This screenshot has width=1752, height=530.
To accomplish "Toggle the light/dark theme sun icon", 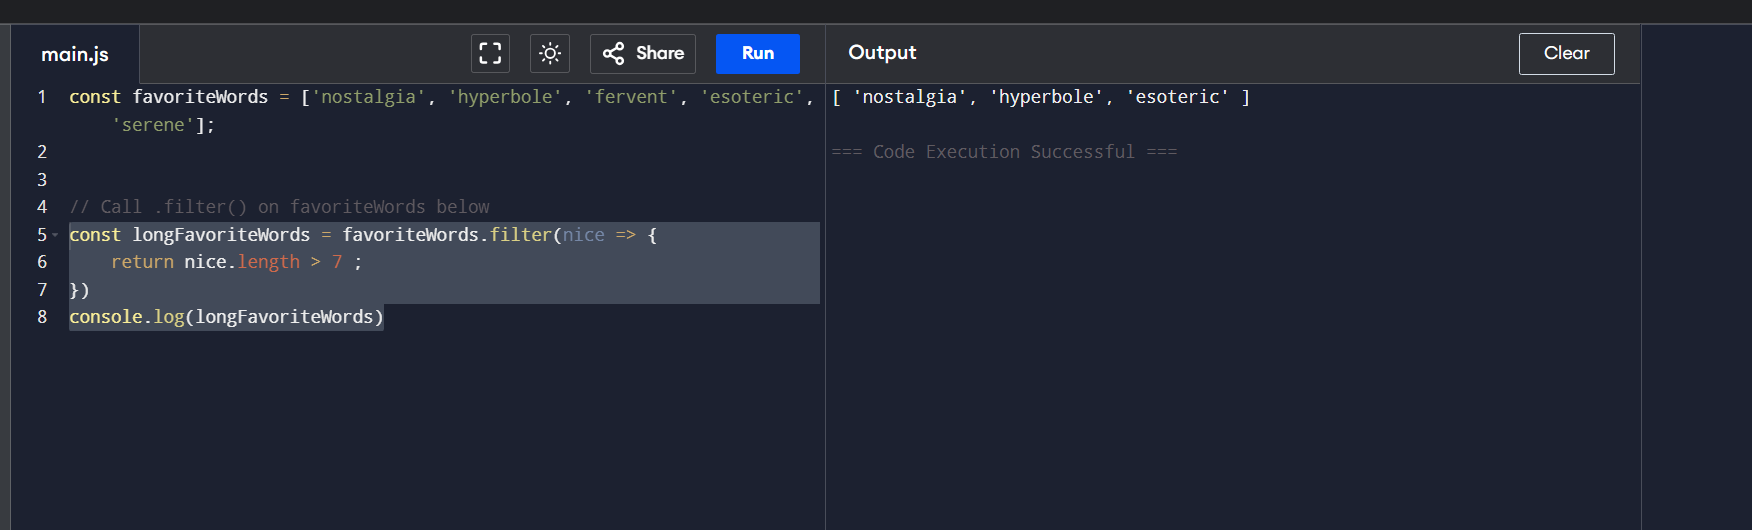I will click(x=550, y=54).
